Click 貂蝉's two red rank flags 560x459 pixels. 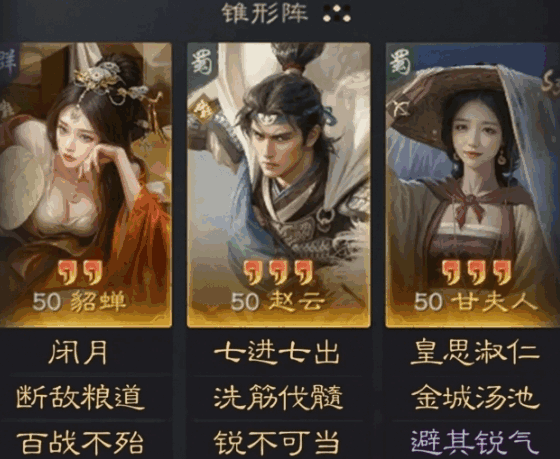[x=80, y=272]
